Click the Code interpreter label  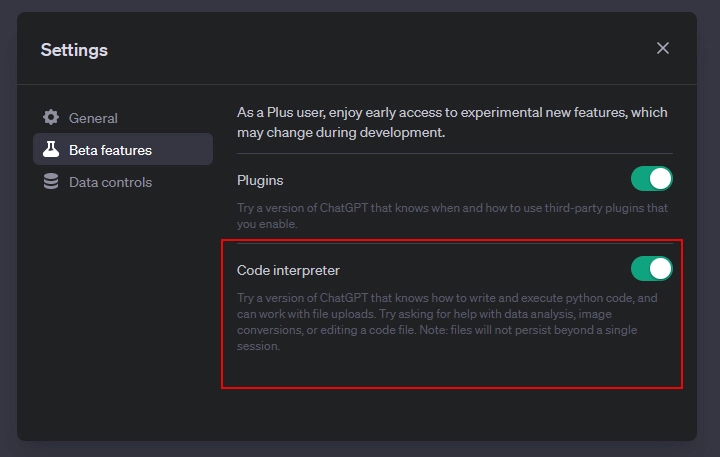click(288, 270)
